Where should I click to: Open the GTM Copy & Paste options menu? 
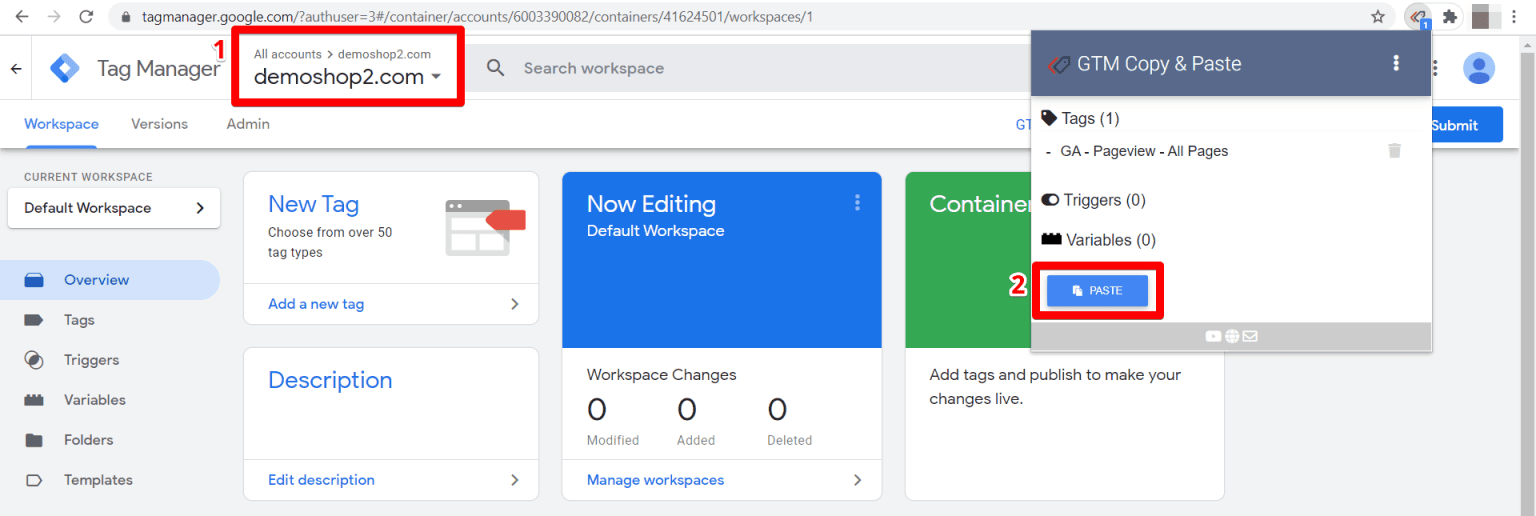[x=1396, y=64]
